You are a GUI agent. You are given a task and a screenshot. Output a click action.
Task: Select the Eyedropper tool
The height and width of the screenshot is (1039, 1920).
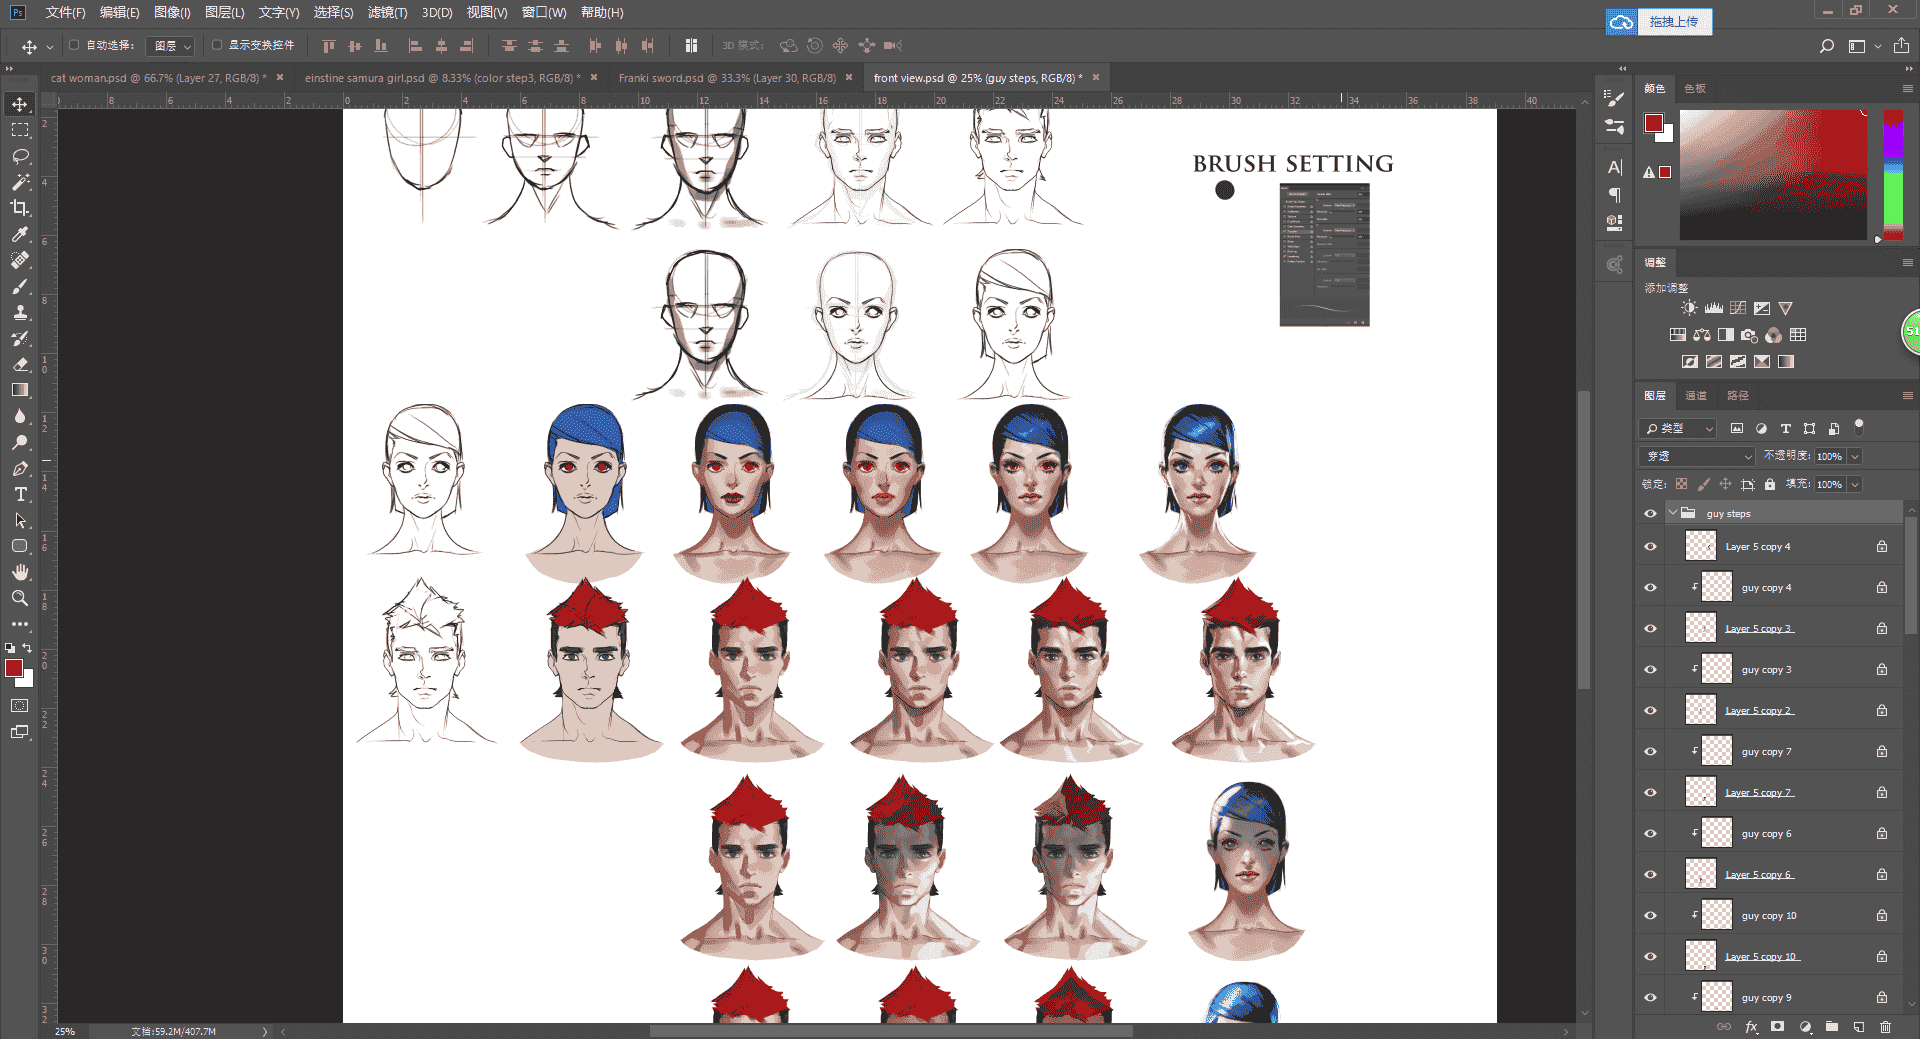20,234
